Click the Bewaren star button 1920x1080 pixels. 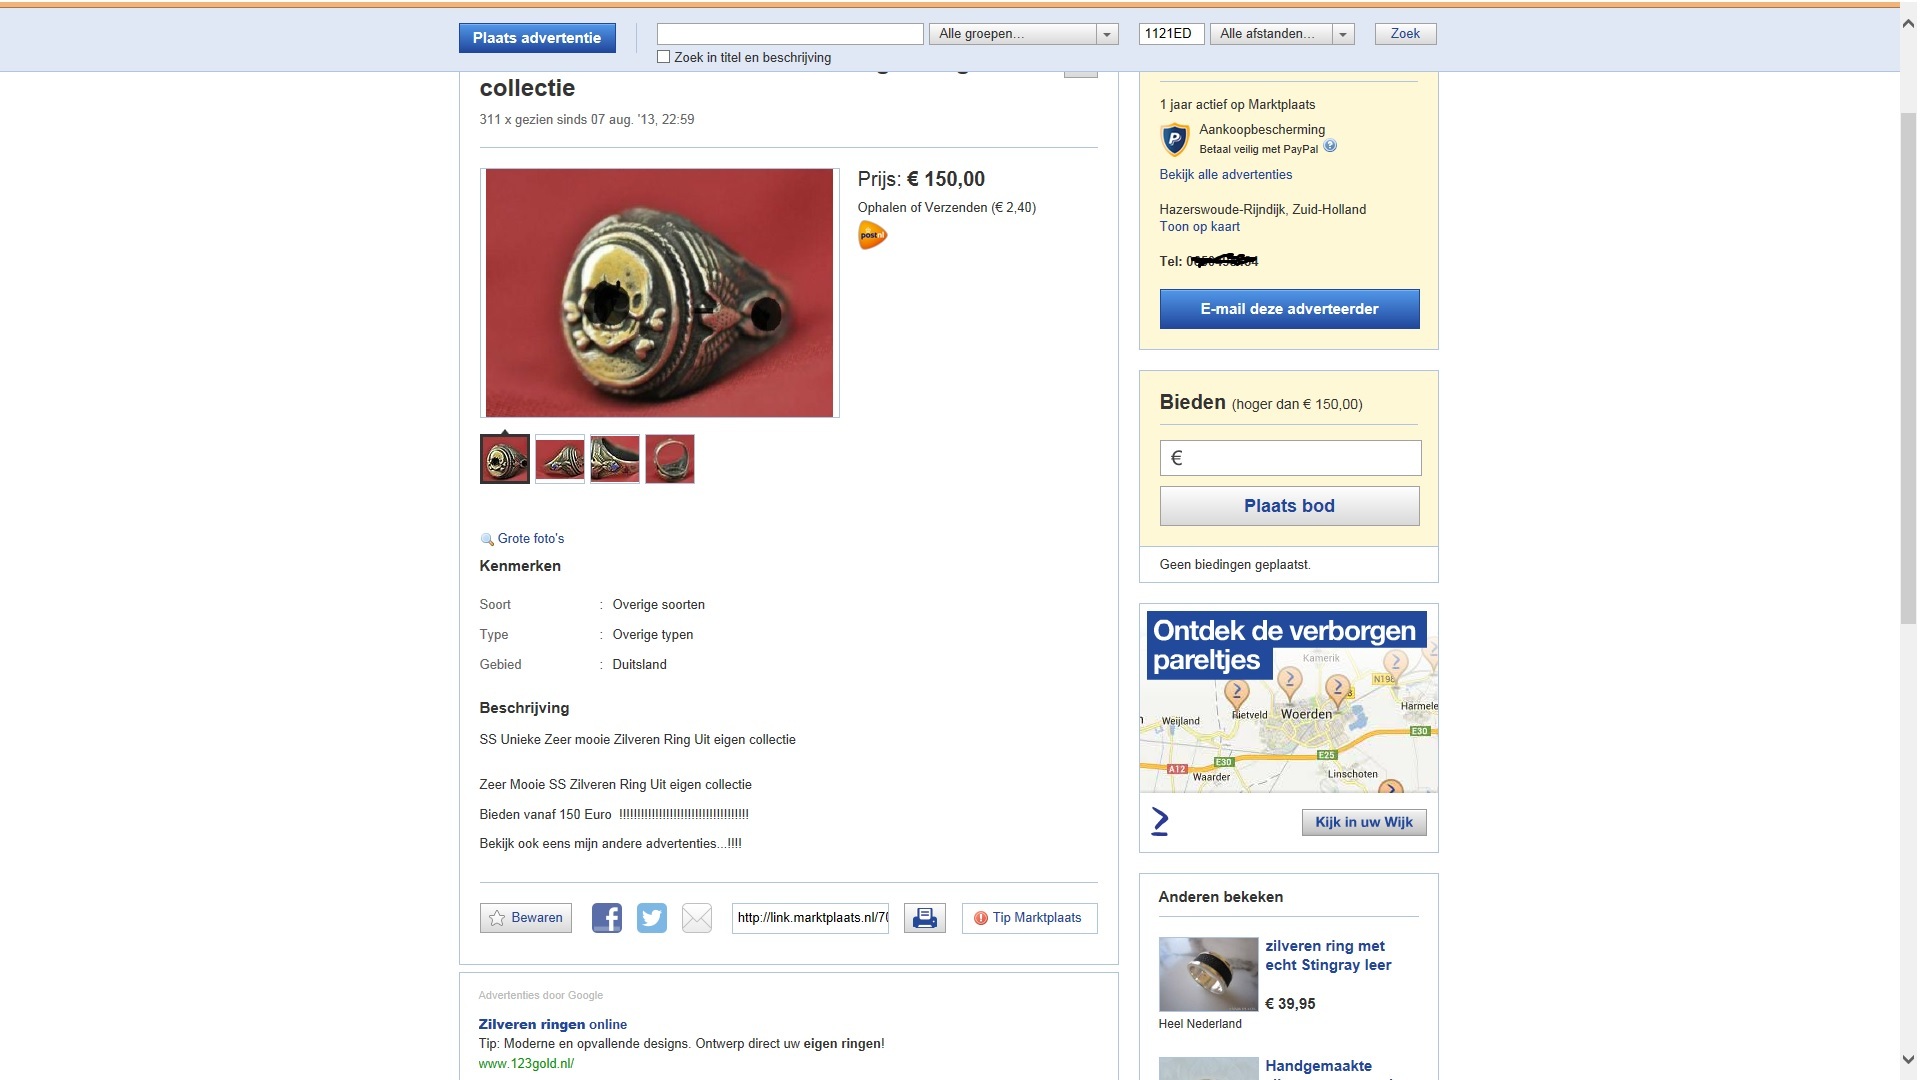click(x=526, y=918)
